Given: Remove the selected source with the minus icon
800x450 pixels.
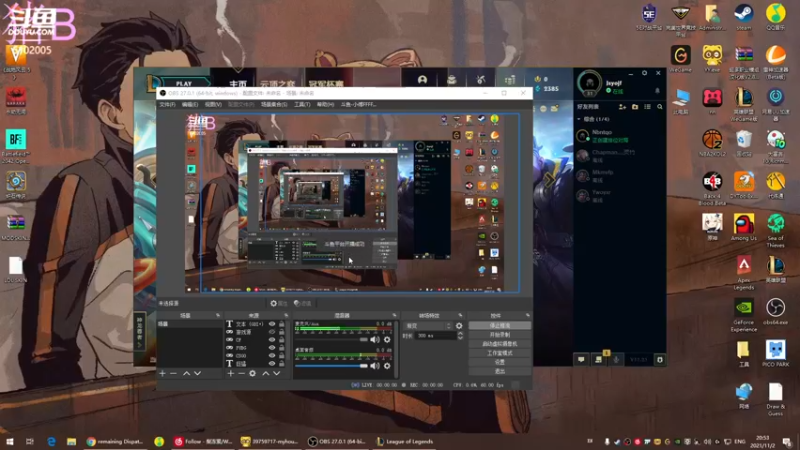Looking at the screenshot, I should pyautogui.click(x=241, y=373).
